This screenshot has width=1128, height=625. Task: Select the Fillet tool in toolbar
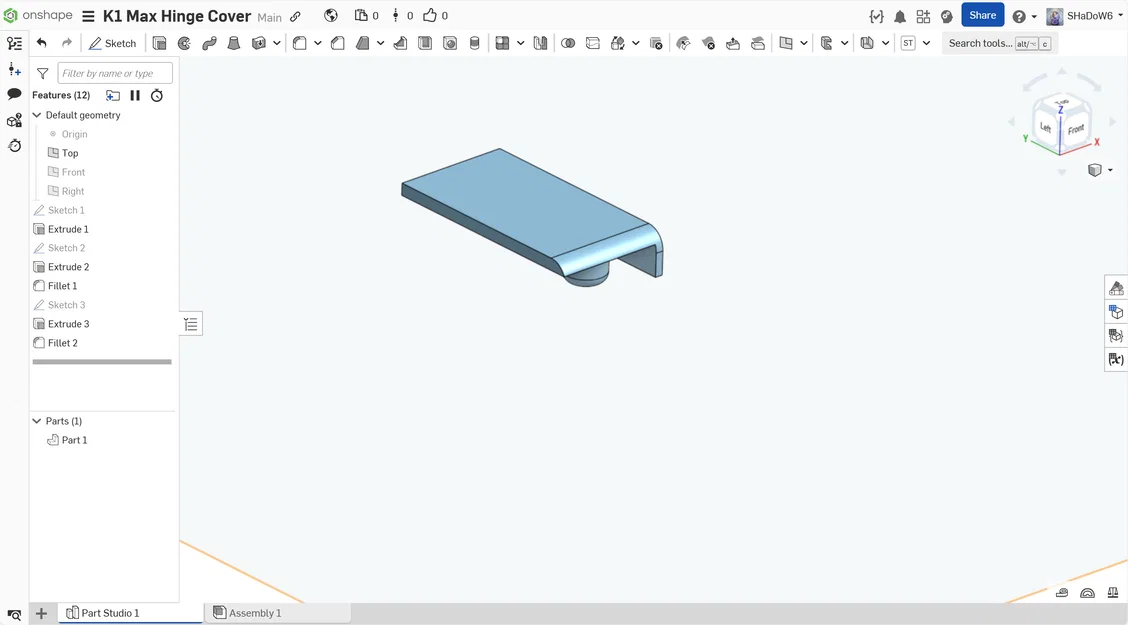(x=300, y=43)
